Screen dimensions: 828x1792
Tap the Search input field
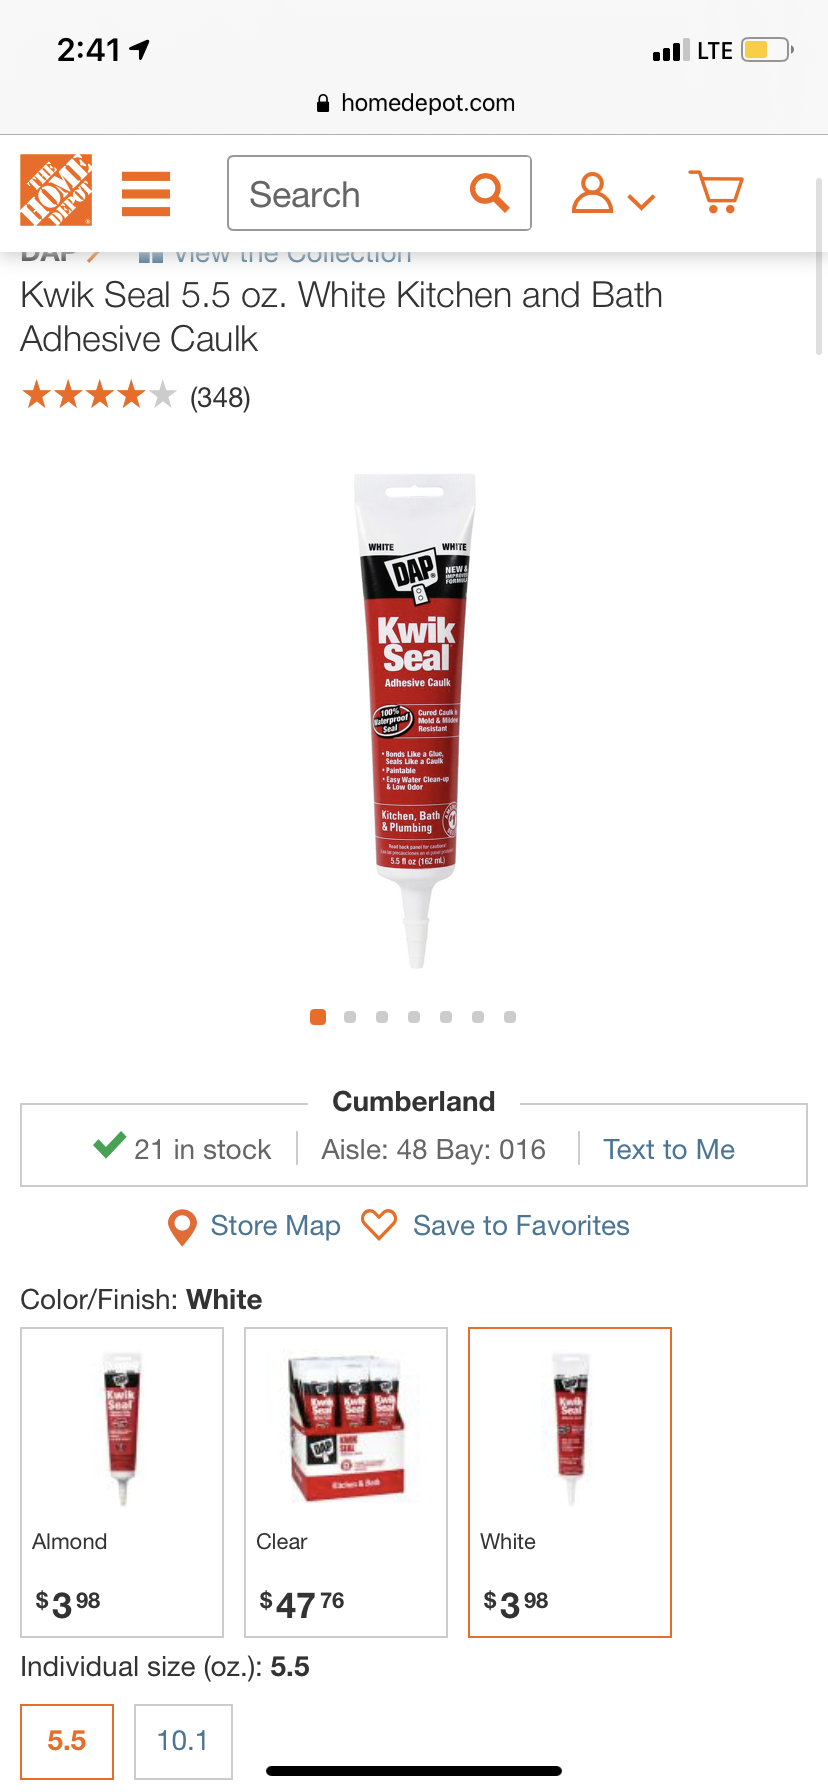pos(379,193)
